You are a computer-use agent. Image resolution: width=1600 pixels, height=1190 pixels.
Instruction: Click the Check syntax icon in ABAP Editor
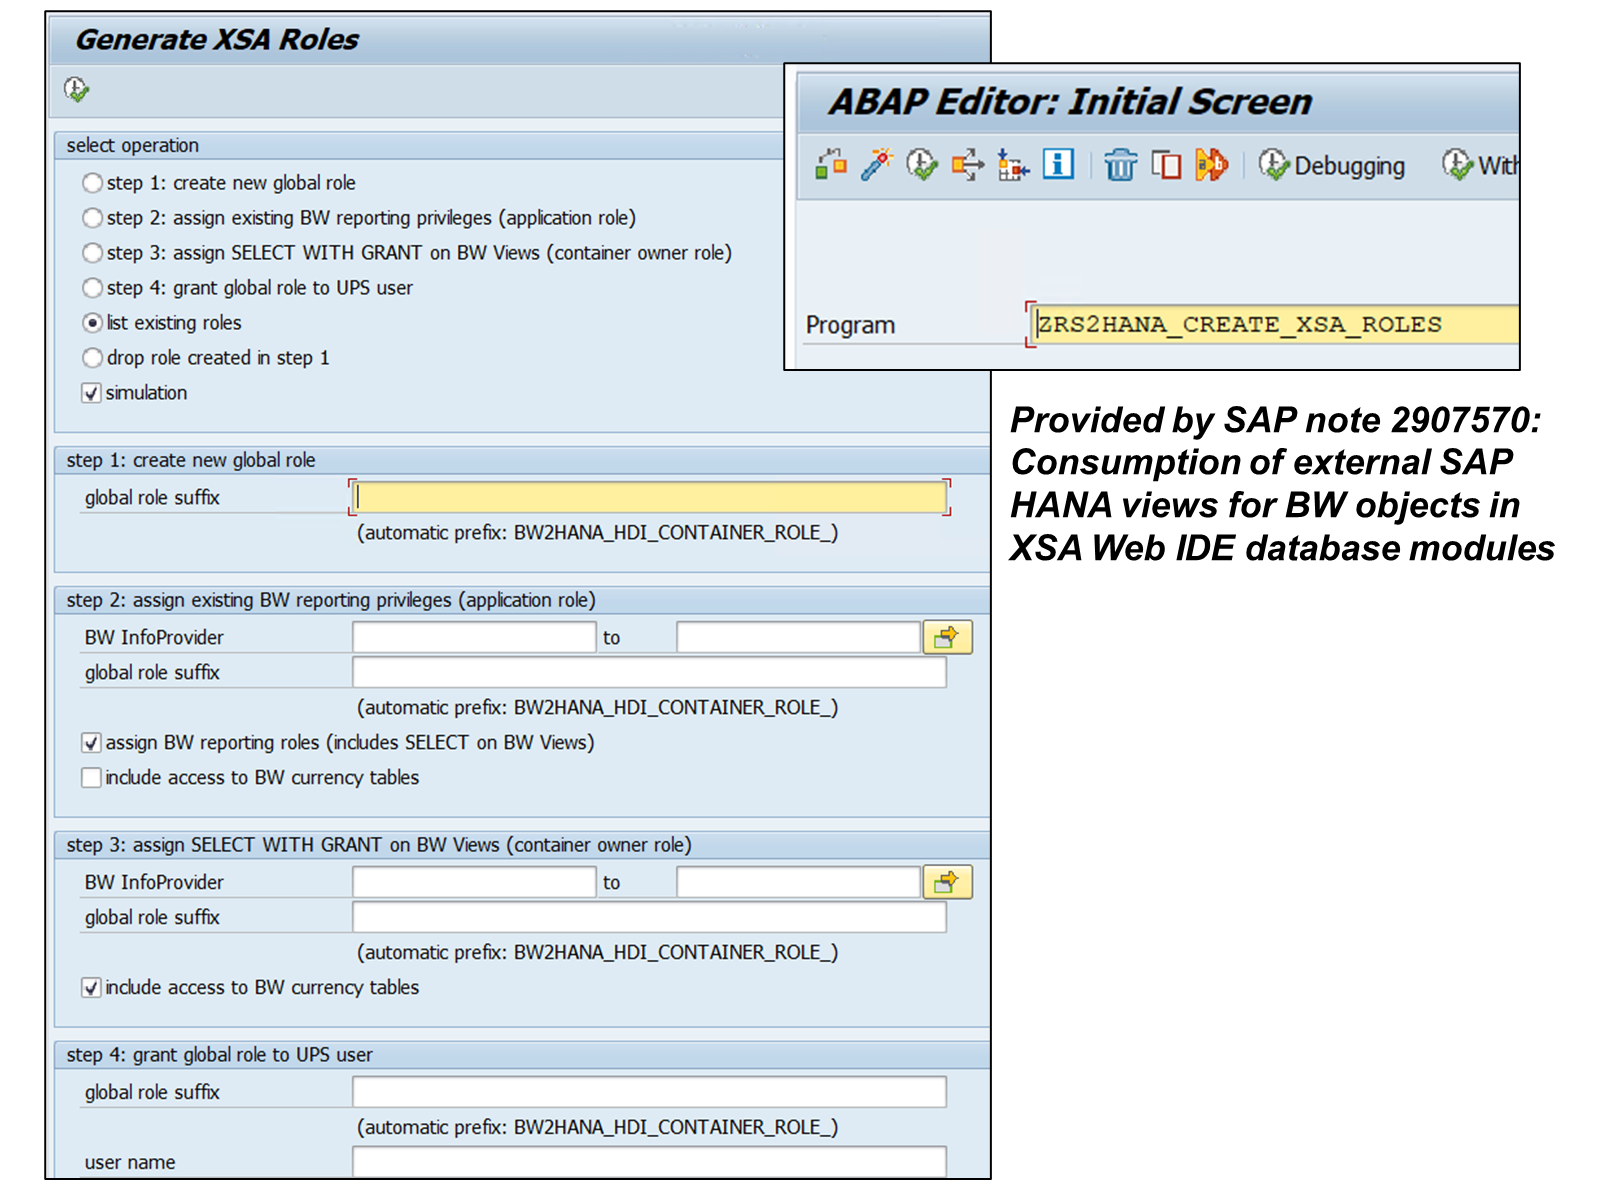[831, 164]
